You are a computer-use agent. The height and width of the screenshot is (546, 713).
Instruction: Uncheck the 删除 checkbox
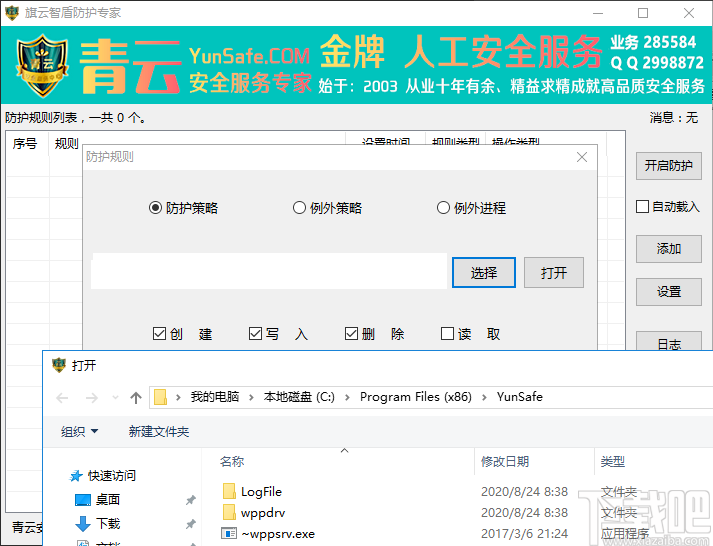tap(351, 334)
